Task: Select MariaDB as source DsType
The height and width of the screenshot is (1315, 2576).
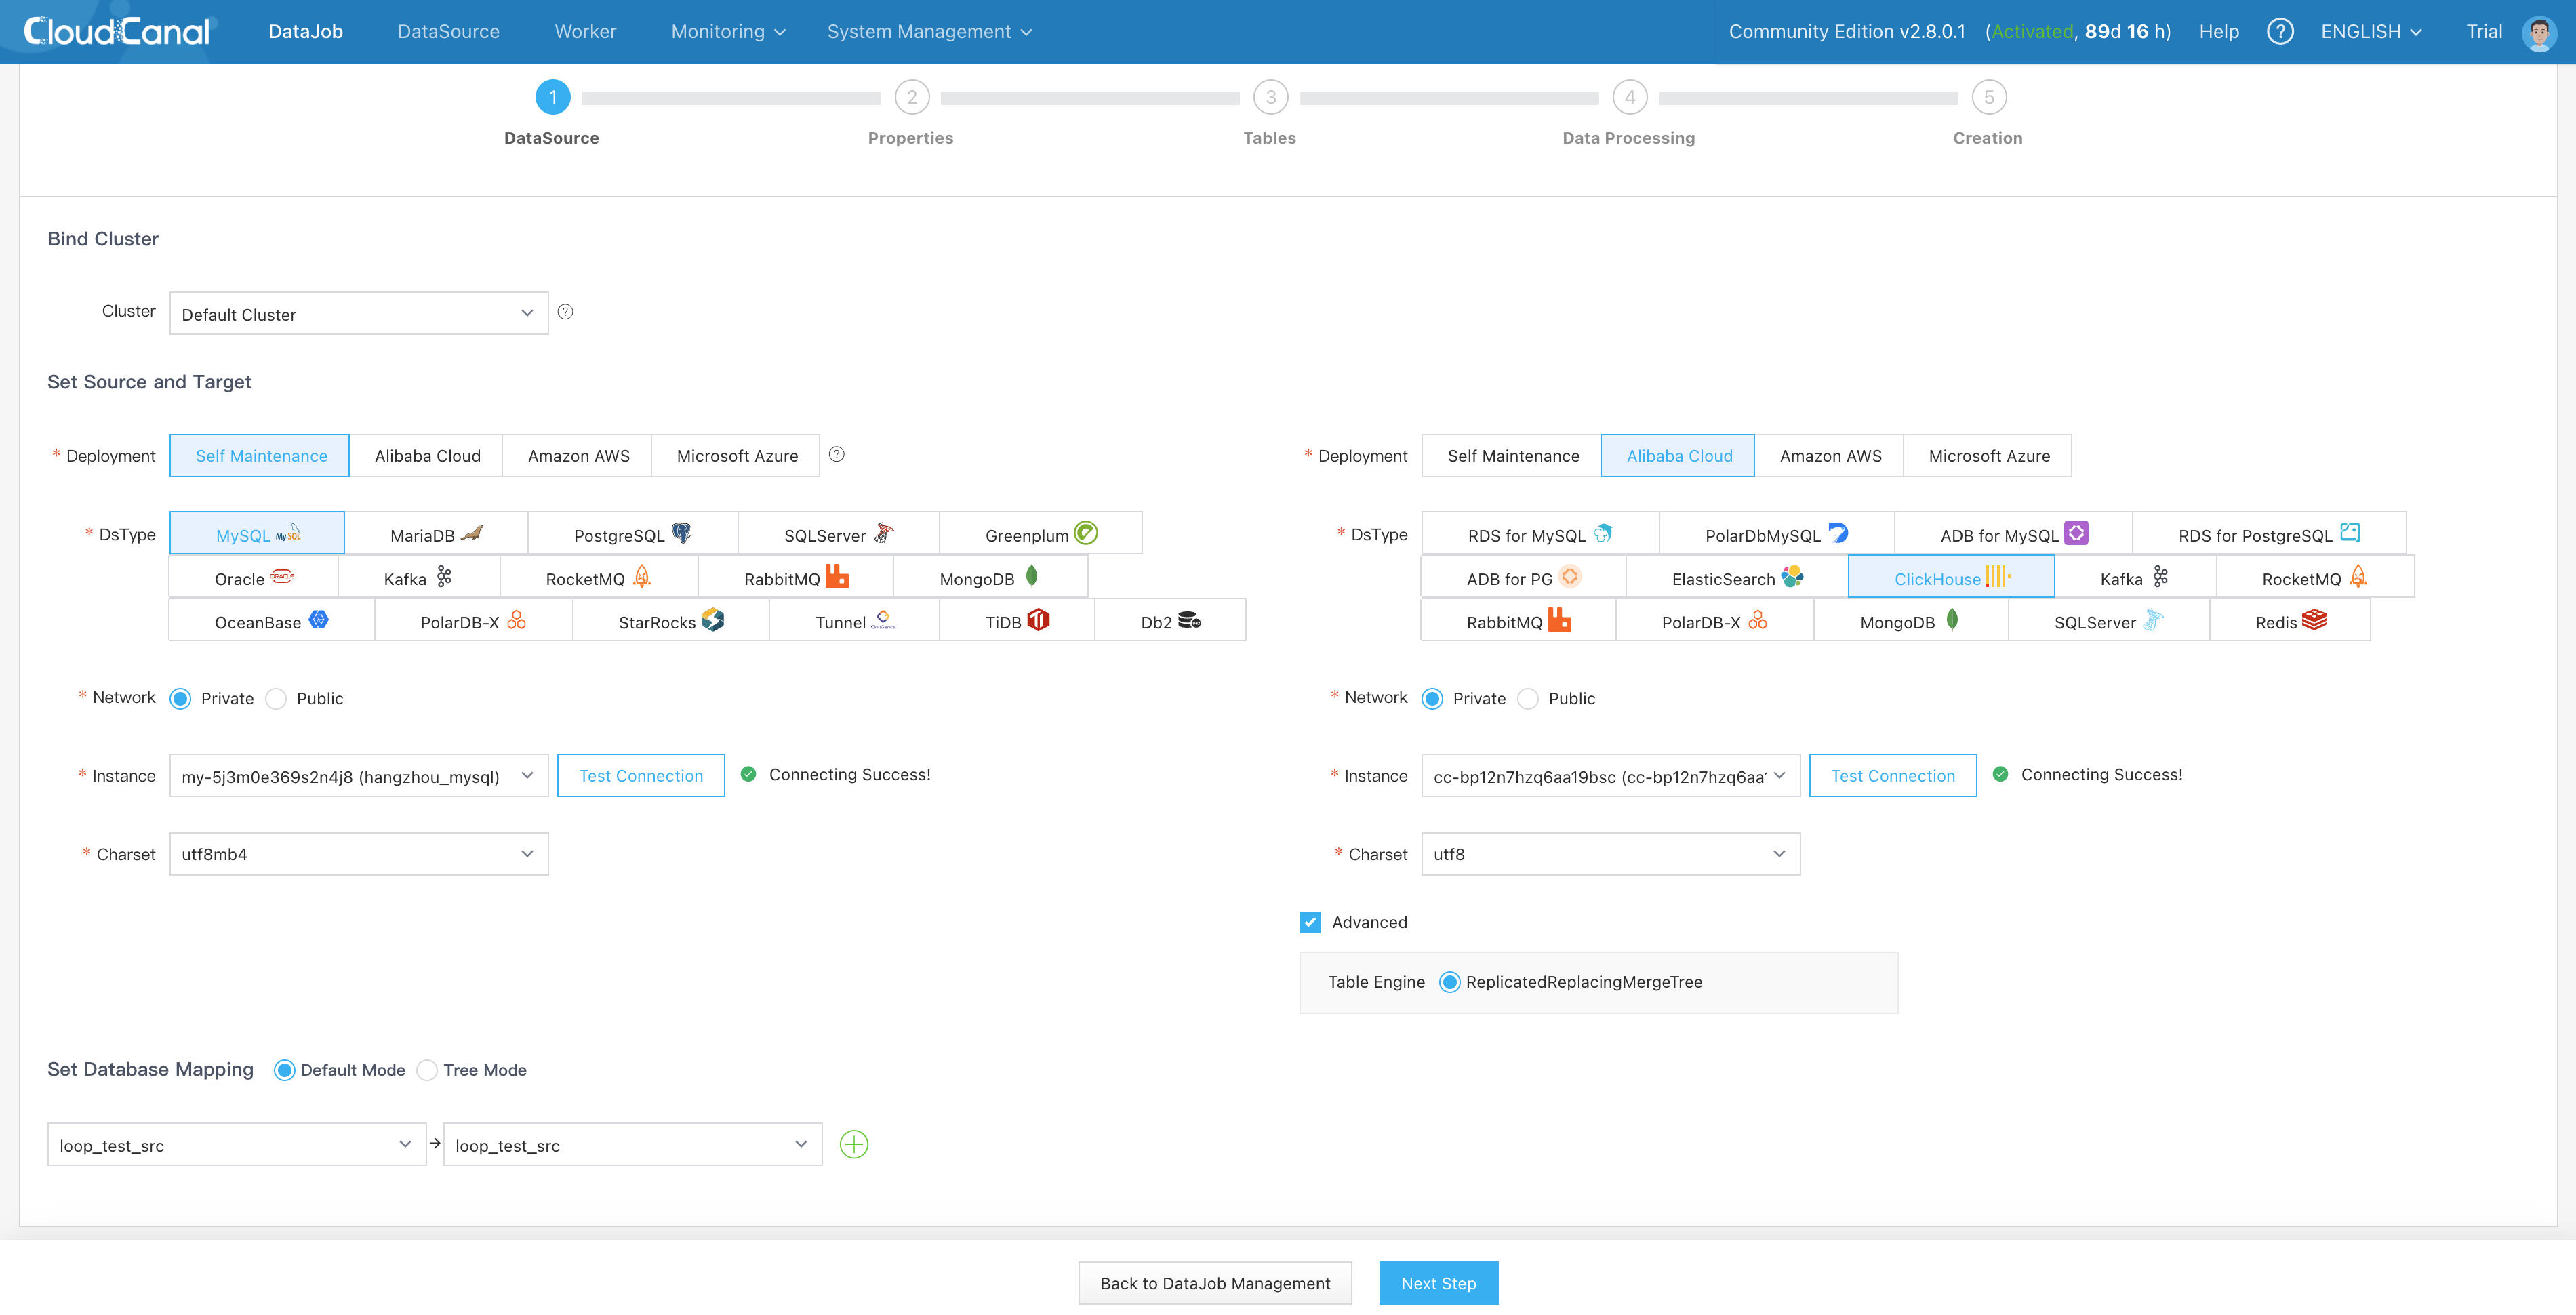Action: coord(436,534)
